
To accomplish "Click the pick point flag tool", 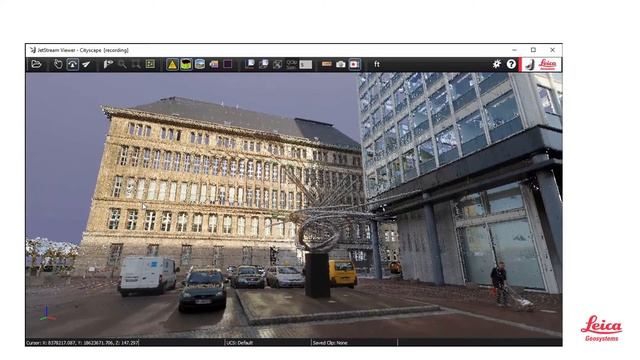I will (108, 64).
